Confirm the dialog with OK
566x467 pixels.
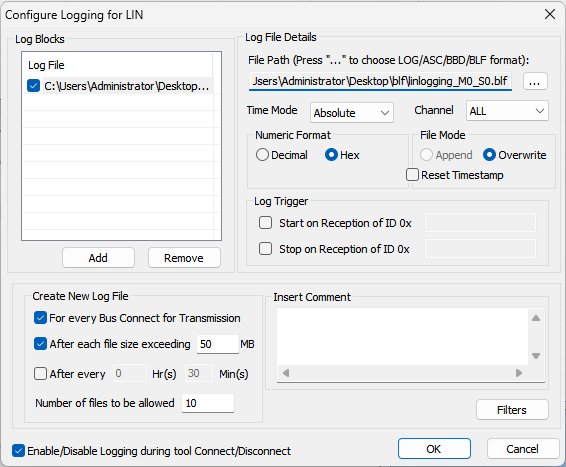coord(434,449)
